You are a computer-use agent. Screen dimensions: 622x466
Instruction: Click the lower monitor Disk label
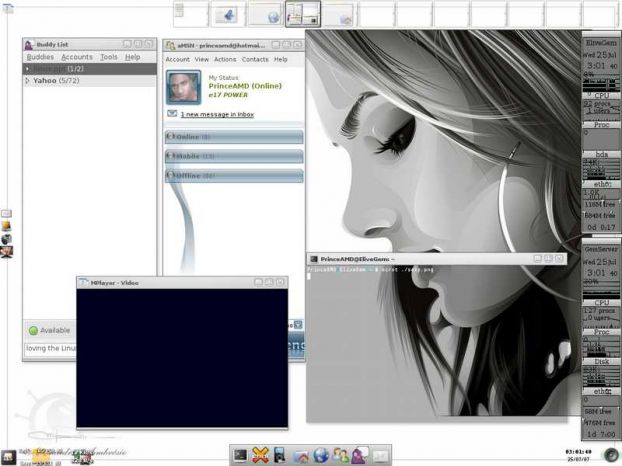[x=601, y=362]
